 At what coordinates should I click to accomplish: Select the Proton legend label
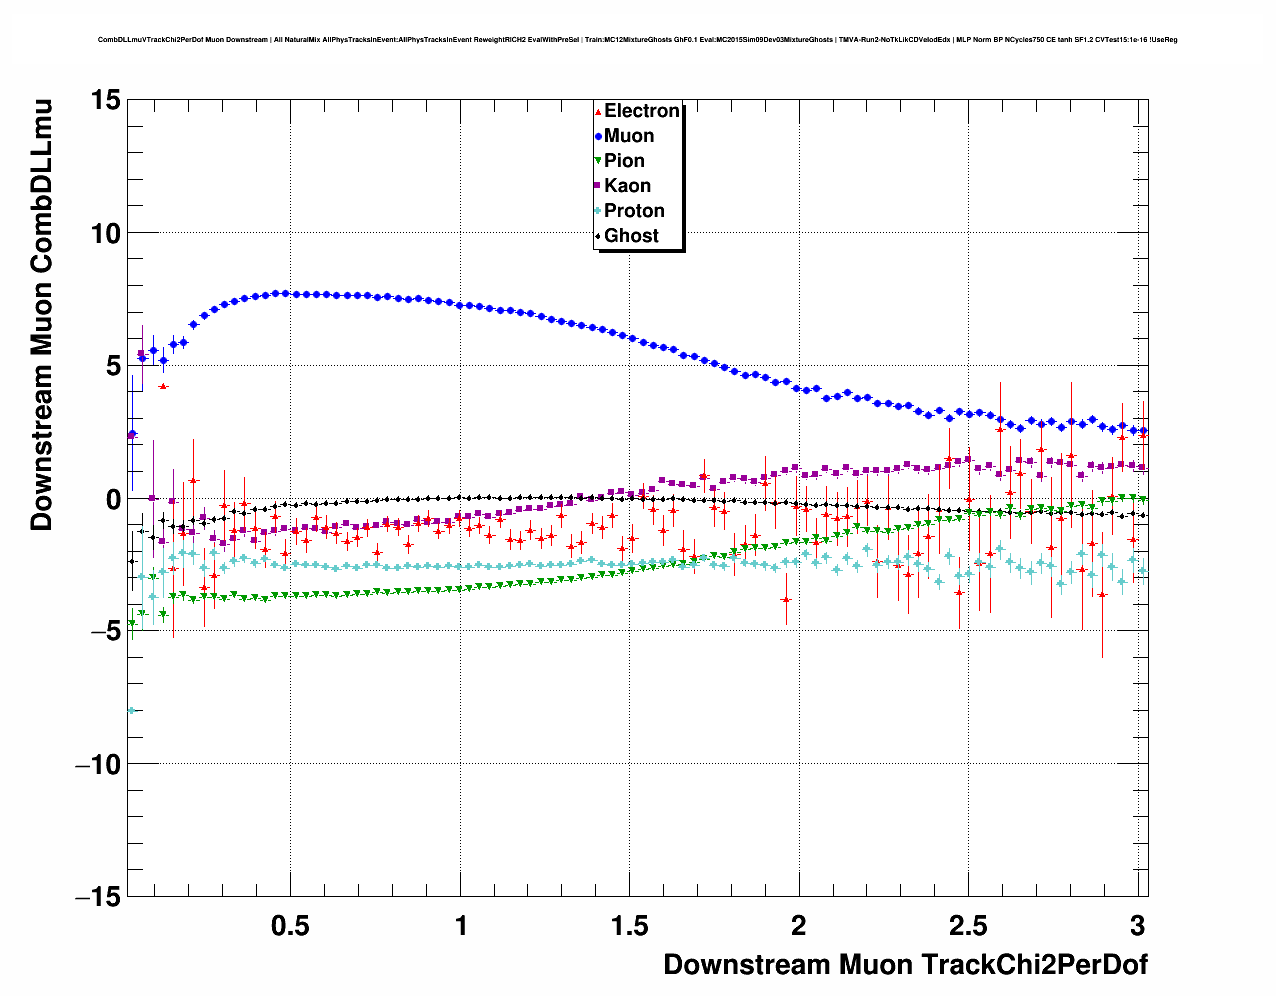pyautogui.click(x=634, y=211)
